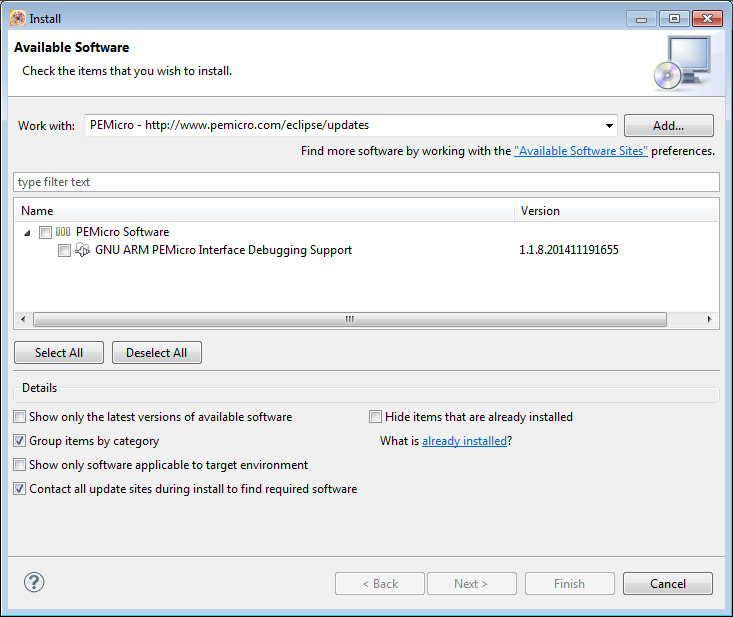Check the PEMicro Software category checkbox
733x617 pixels.
pyautogui.click(x=45, y=232)
